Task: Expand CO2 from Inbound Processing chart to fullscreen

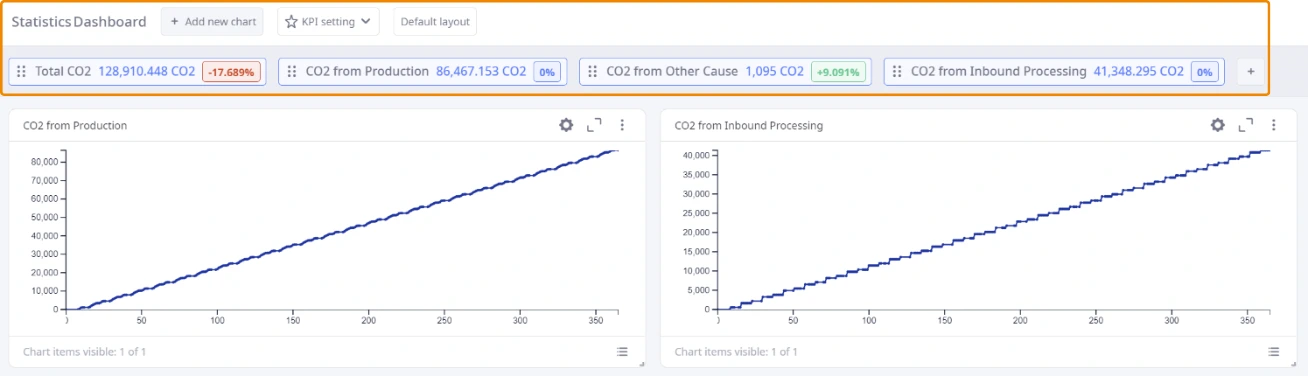Action: (x=1246, y=125)
